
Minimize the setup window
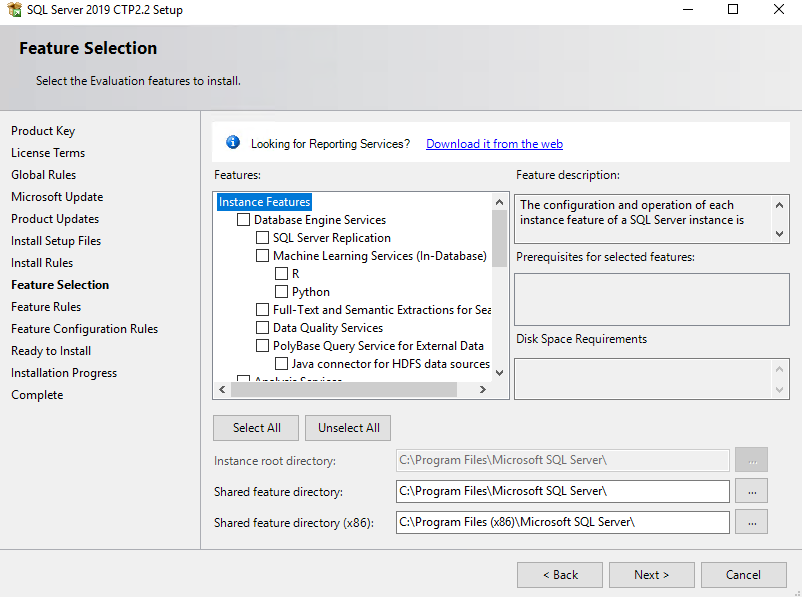click(x=688, y=9)
